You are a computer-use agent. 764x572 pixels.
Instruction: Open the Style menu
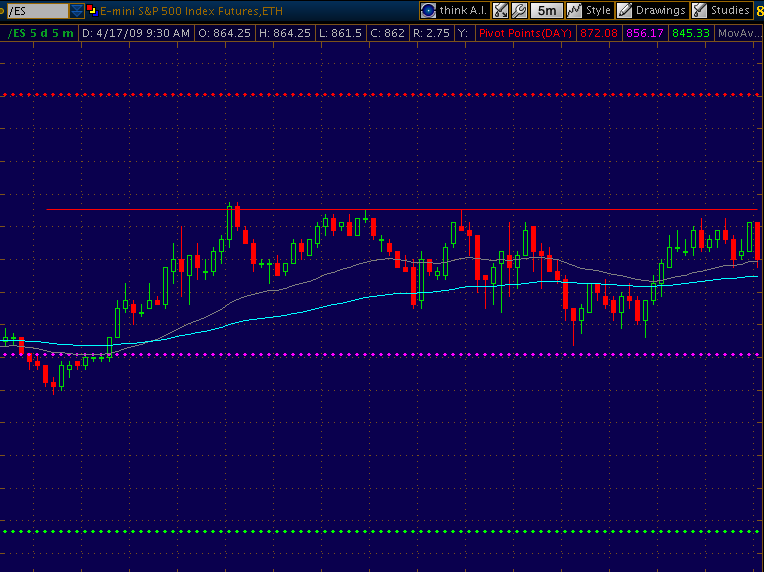tap(598, 10)
